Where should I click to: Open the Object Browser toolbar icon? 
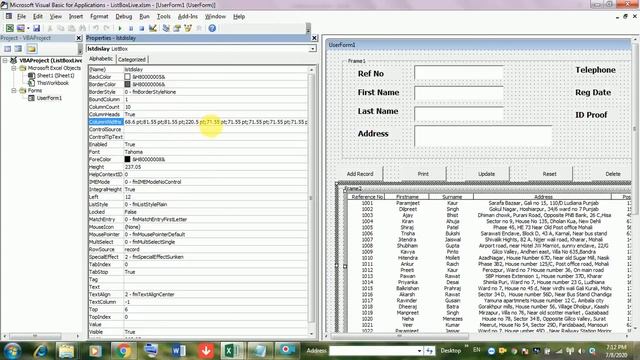pos(188,28)
